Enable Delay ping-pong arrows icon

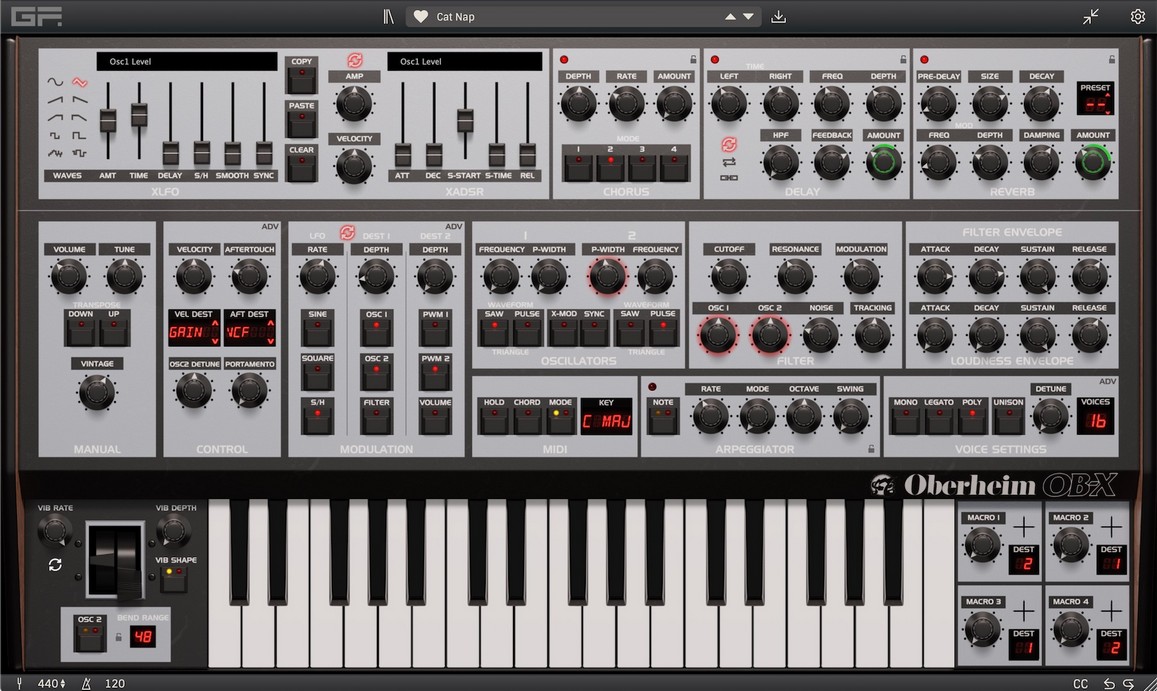(729, 162)
